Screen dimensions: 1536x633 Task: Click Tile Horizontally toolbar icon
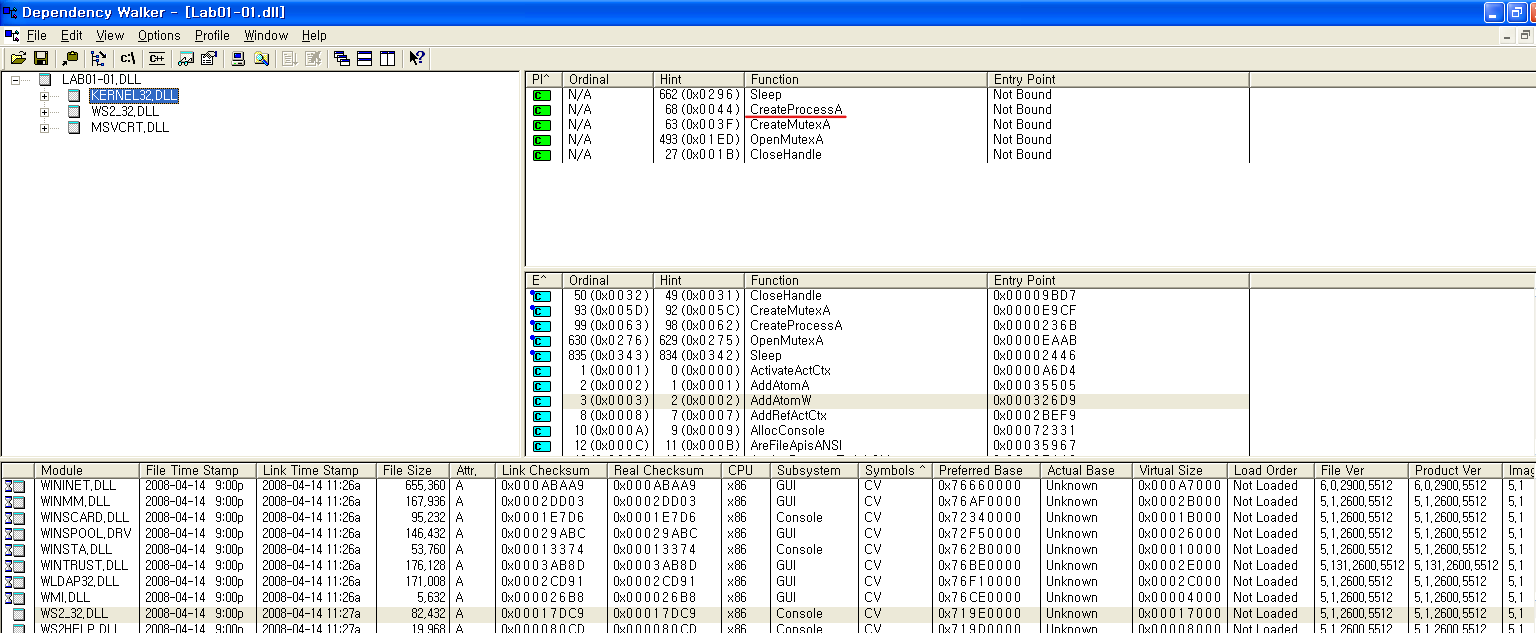365,58
